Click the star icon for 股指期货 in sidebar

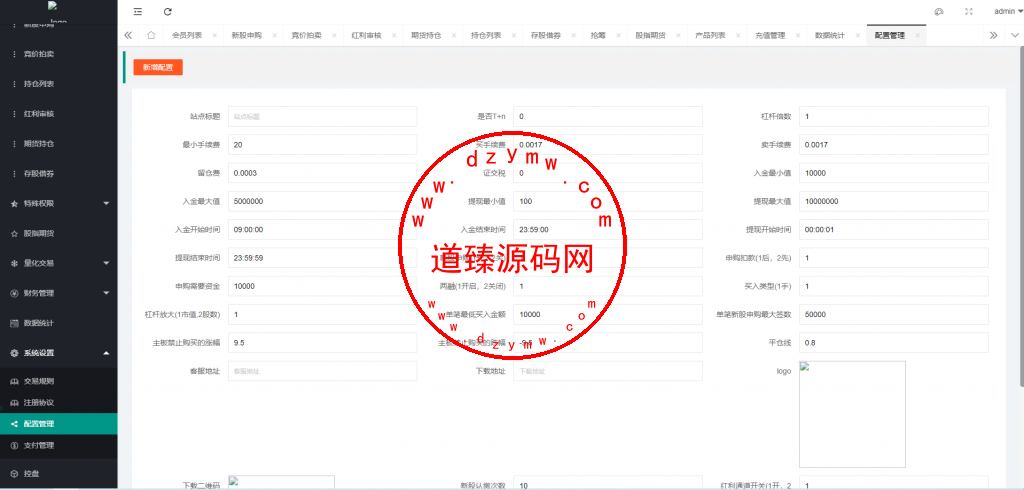coord(14,233)
